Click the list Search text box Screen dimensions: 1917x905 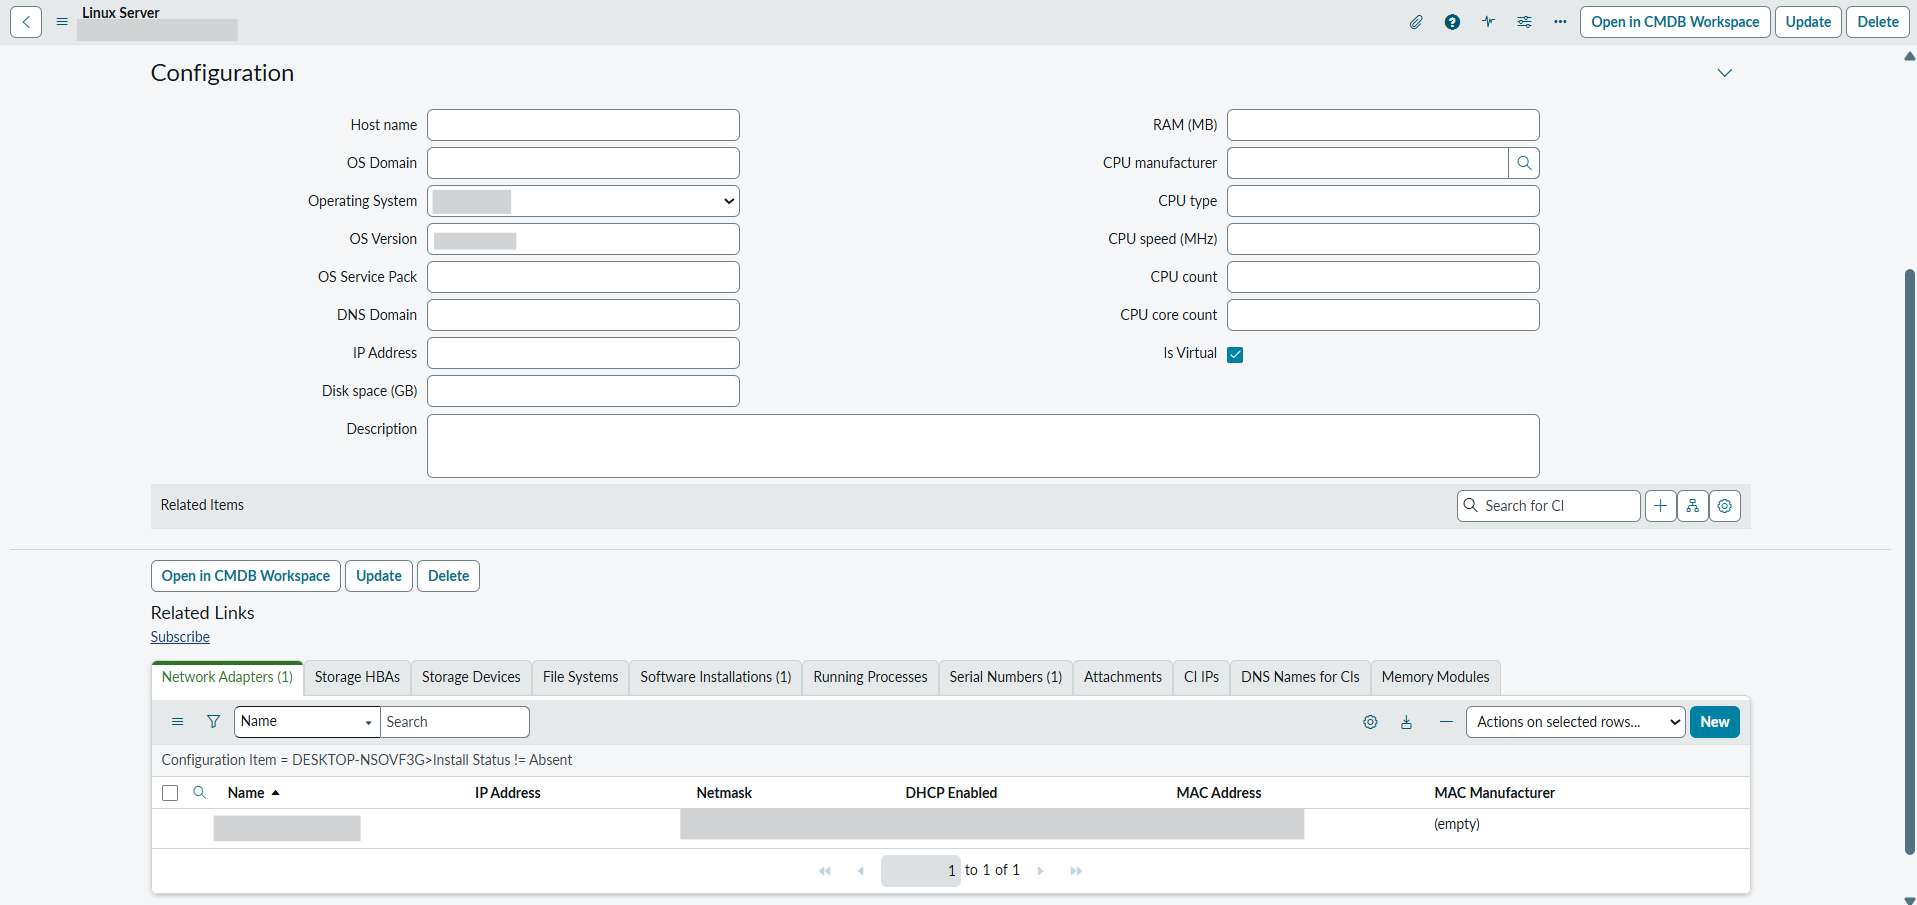tap(455, 722)
